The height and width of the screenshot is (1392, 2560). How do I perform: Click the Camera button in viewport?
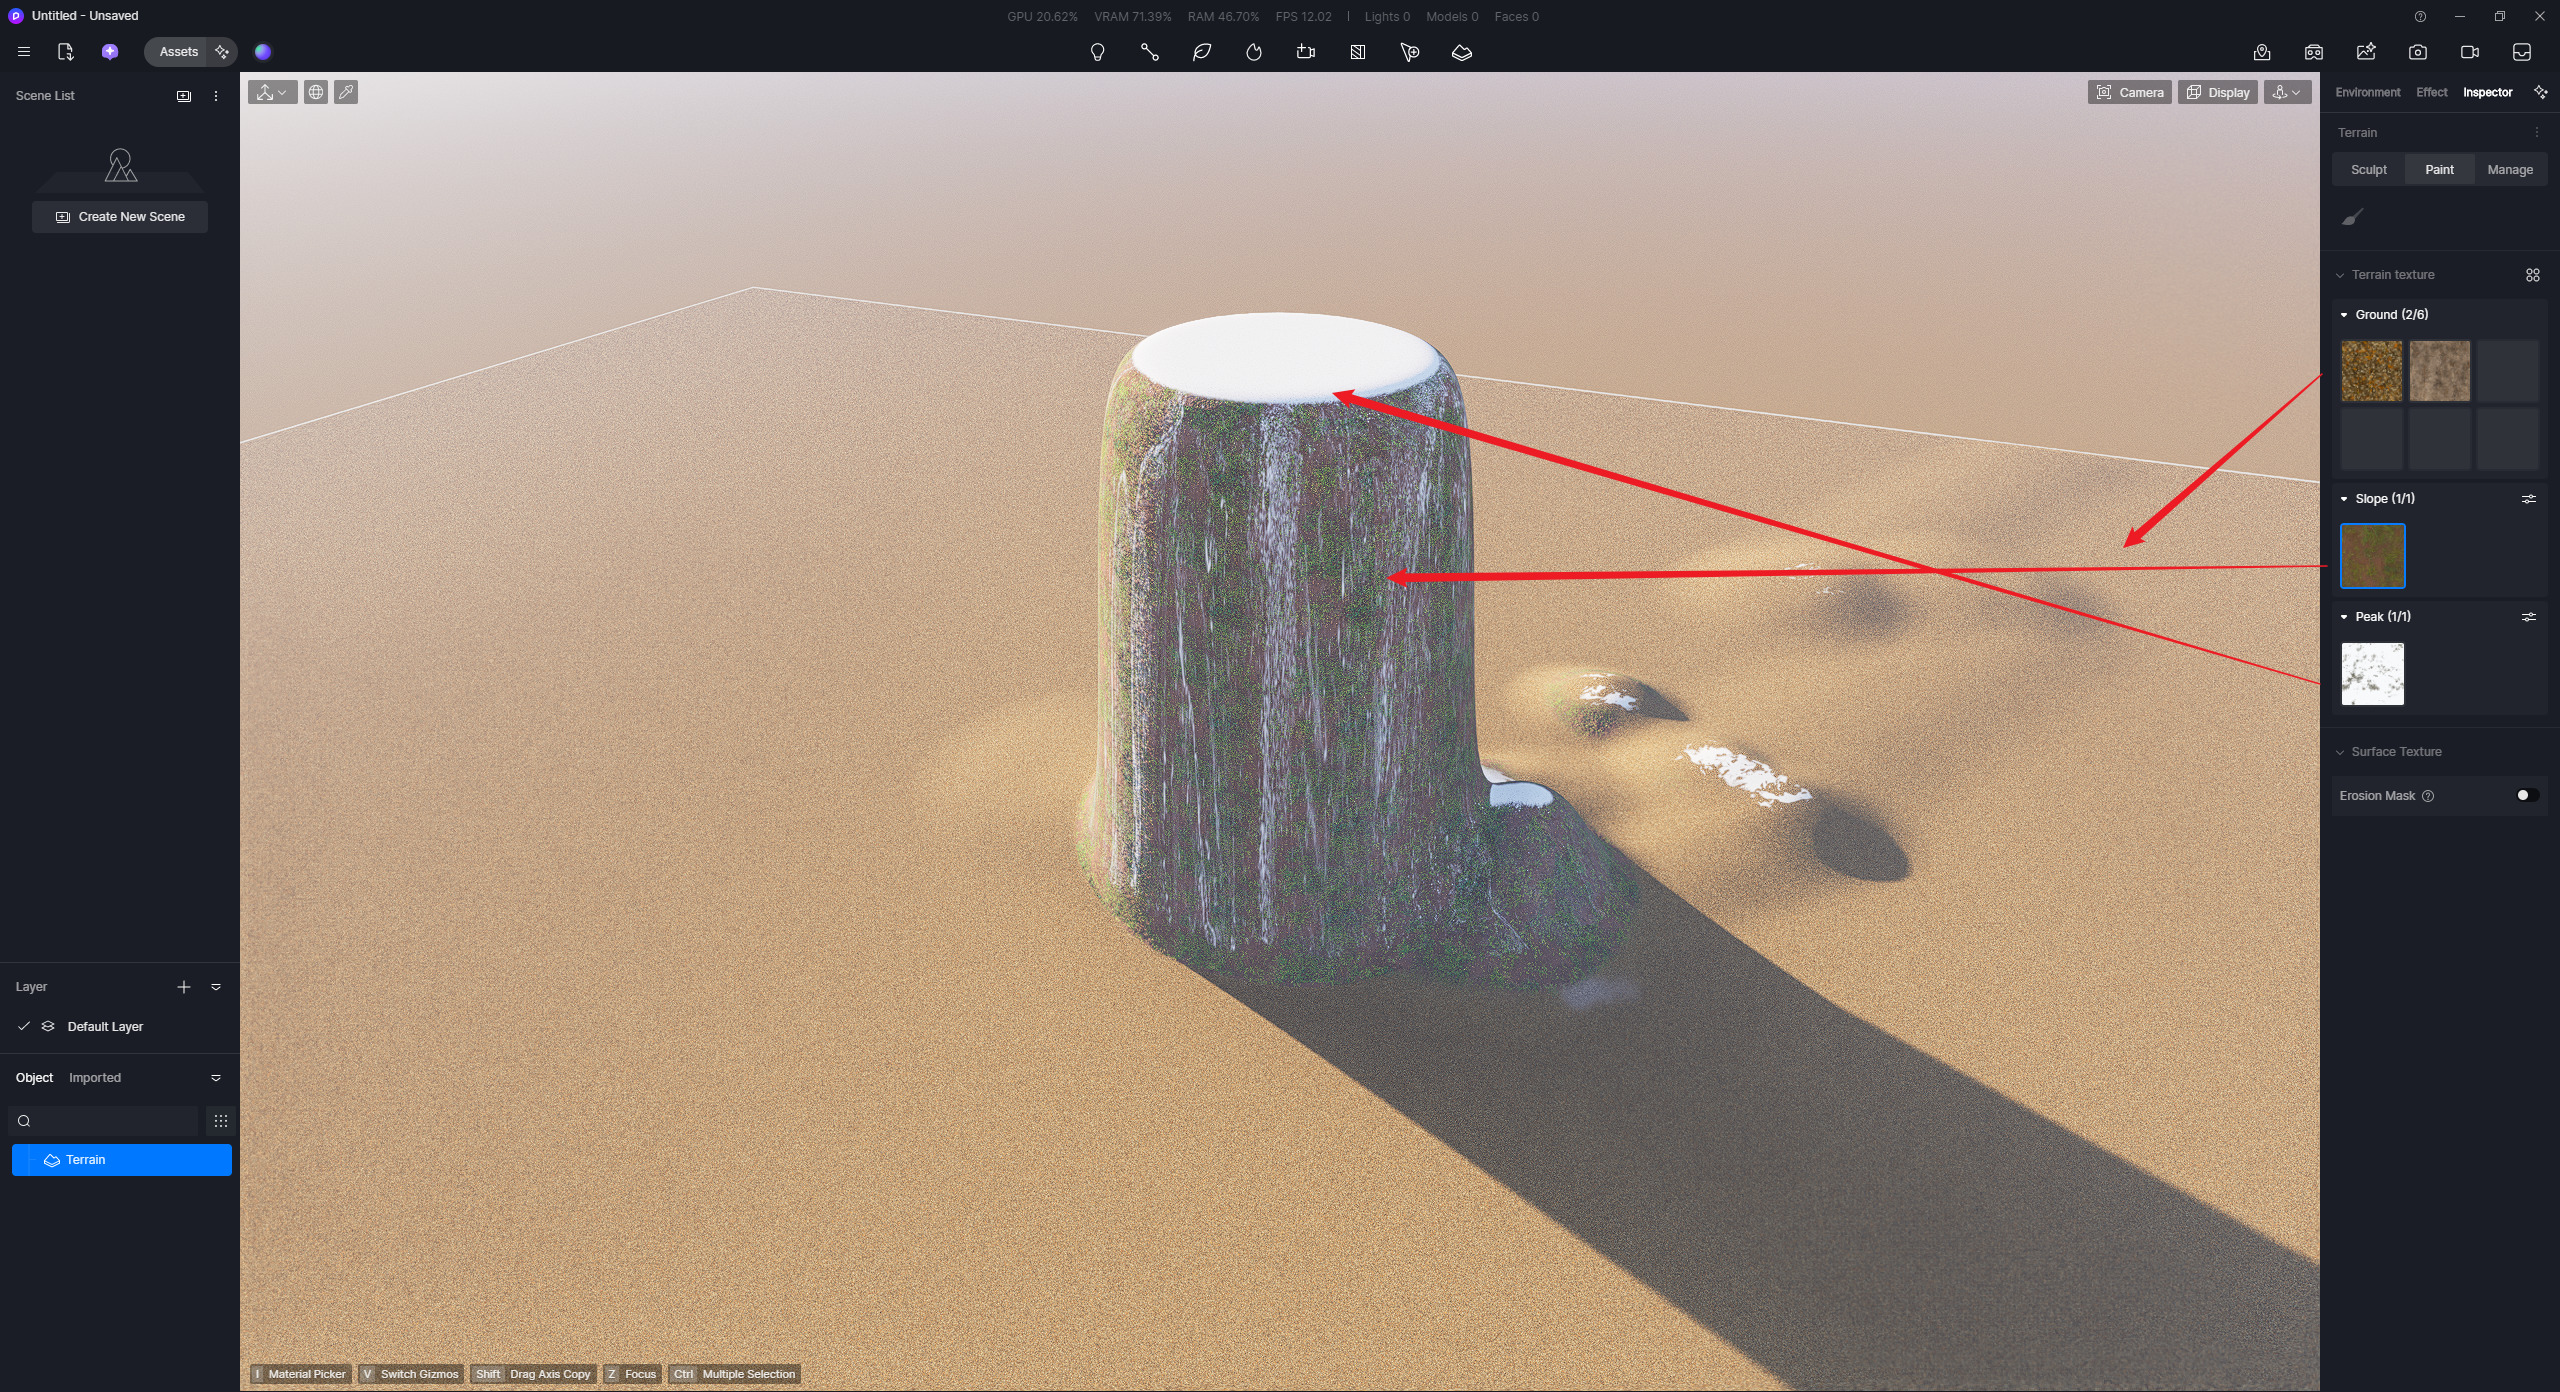(x=2129, y=92)
